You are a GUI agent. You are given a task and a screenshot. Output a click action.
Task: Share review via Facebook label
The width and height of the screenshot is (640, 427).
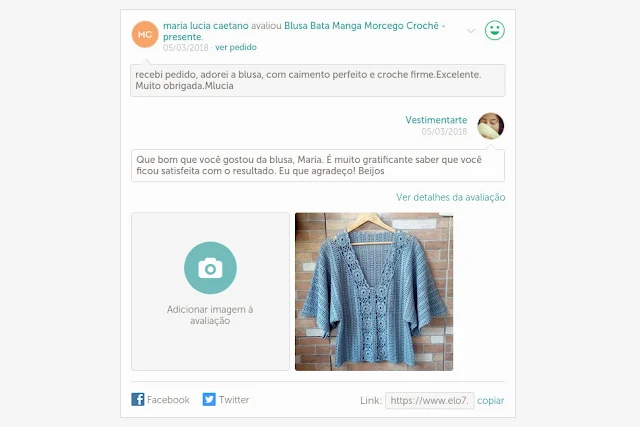pyautogui.click(x=168, y=400)
